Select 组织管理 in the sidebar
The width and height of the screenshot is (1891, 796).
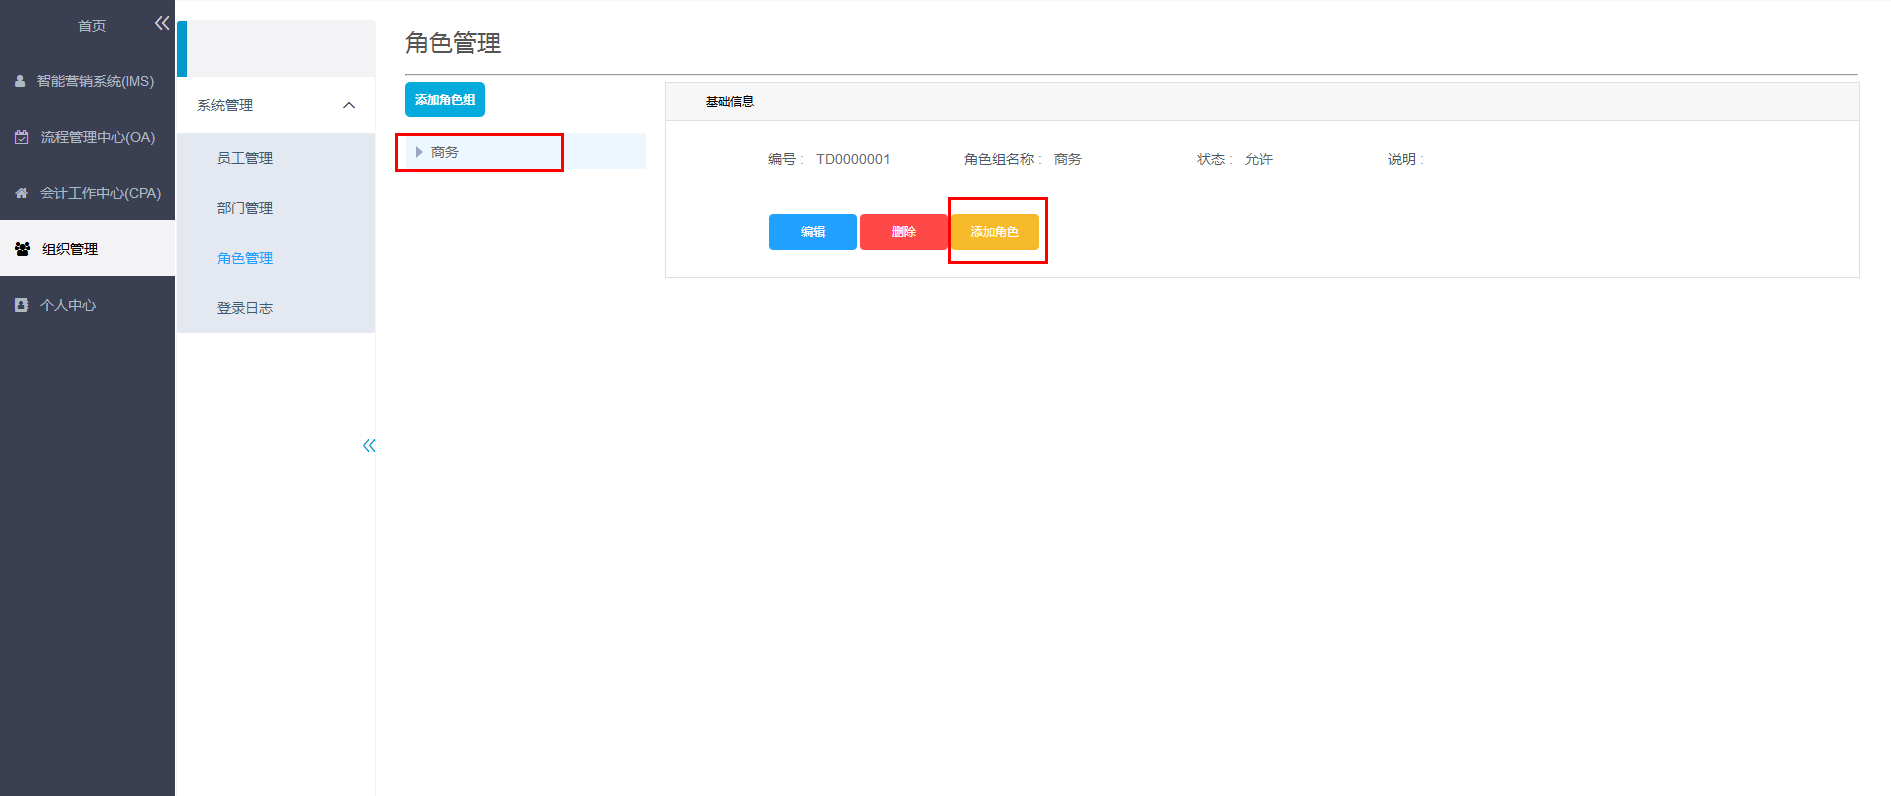(87, 249)
